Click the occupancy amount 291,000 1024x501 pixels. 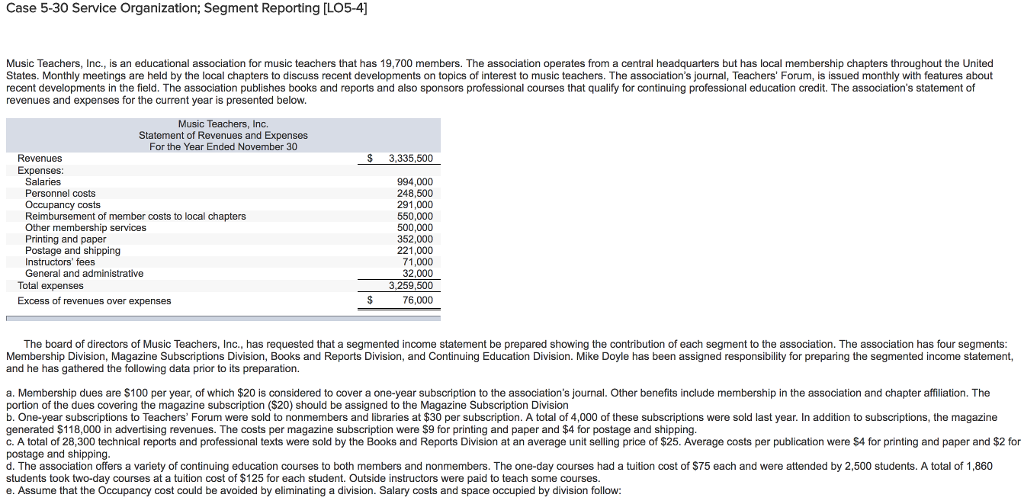[415, 205]
